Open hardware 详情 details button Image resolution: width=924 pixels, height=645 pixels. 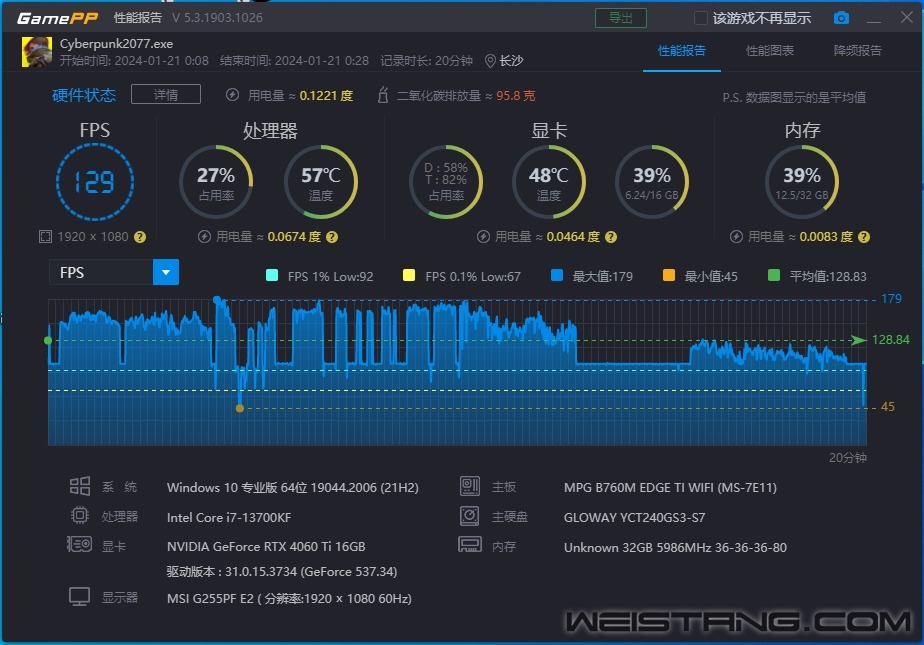166,94
